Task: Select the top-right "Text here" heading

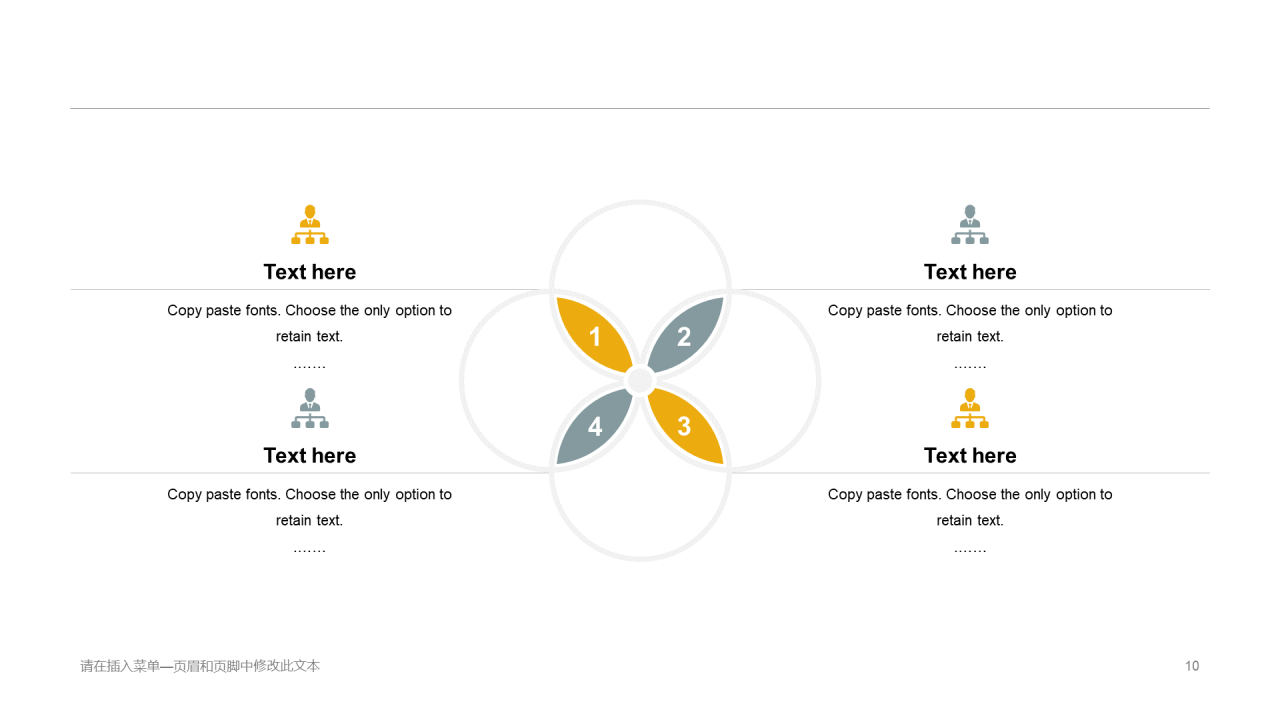Action: [x=970, y=272]
